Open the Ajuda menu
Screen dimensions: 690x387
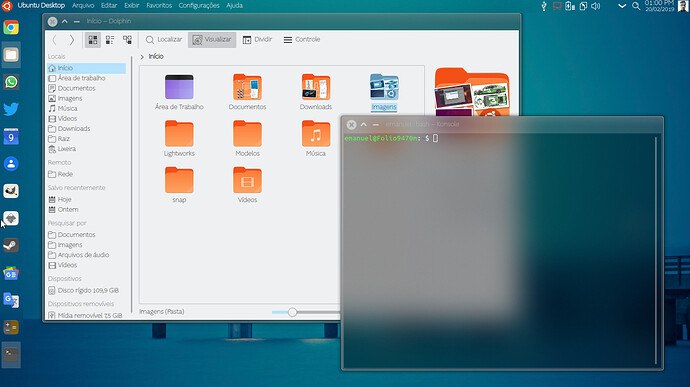click(x=234, y=6)
